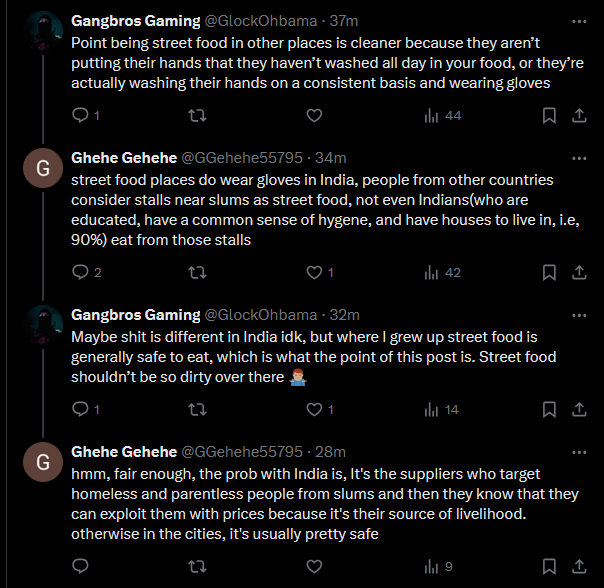604x588 pixels.
Task: Open Gangbros Gaming profile name at top
Action: click(136, 21)
